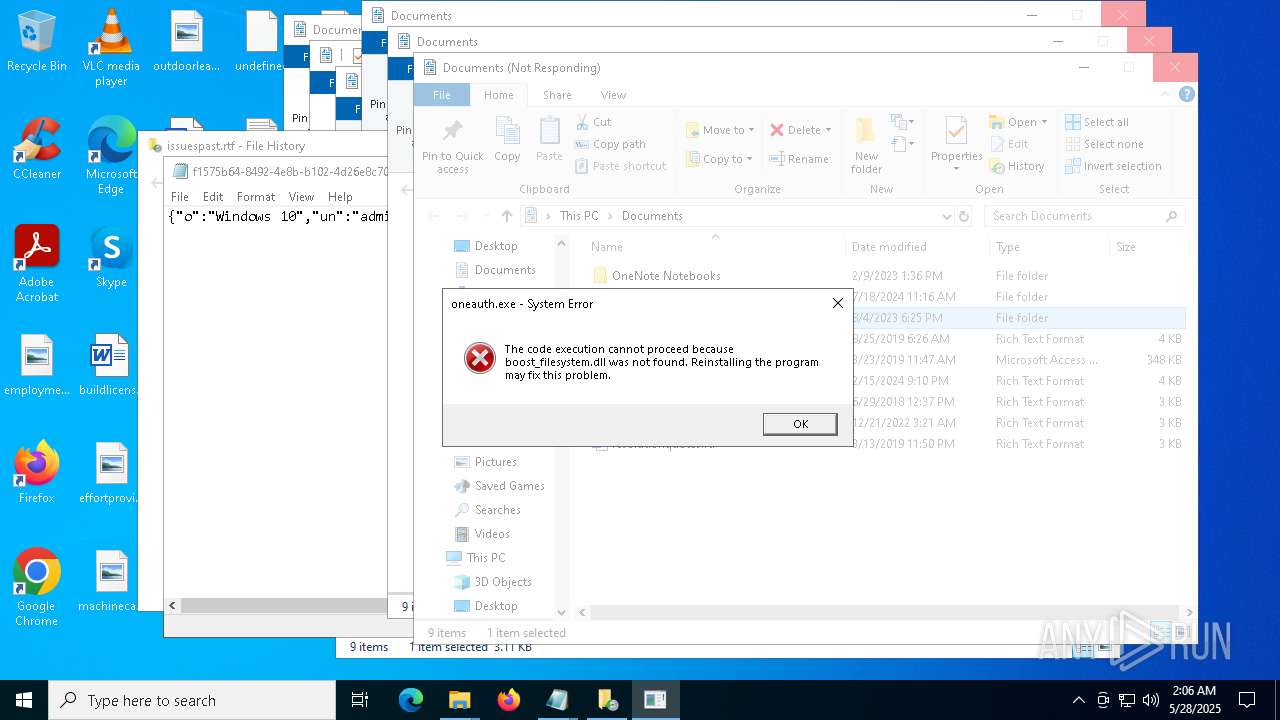Open the Google Chrome desktop icon
This screenshot has width=1280, height=720.
37,588
